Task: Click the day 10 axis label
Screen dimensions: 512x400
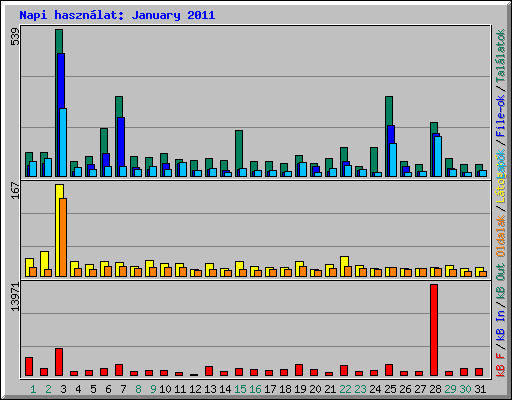Action: point(165,389)
